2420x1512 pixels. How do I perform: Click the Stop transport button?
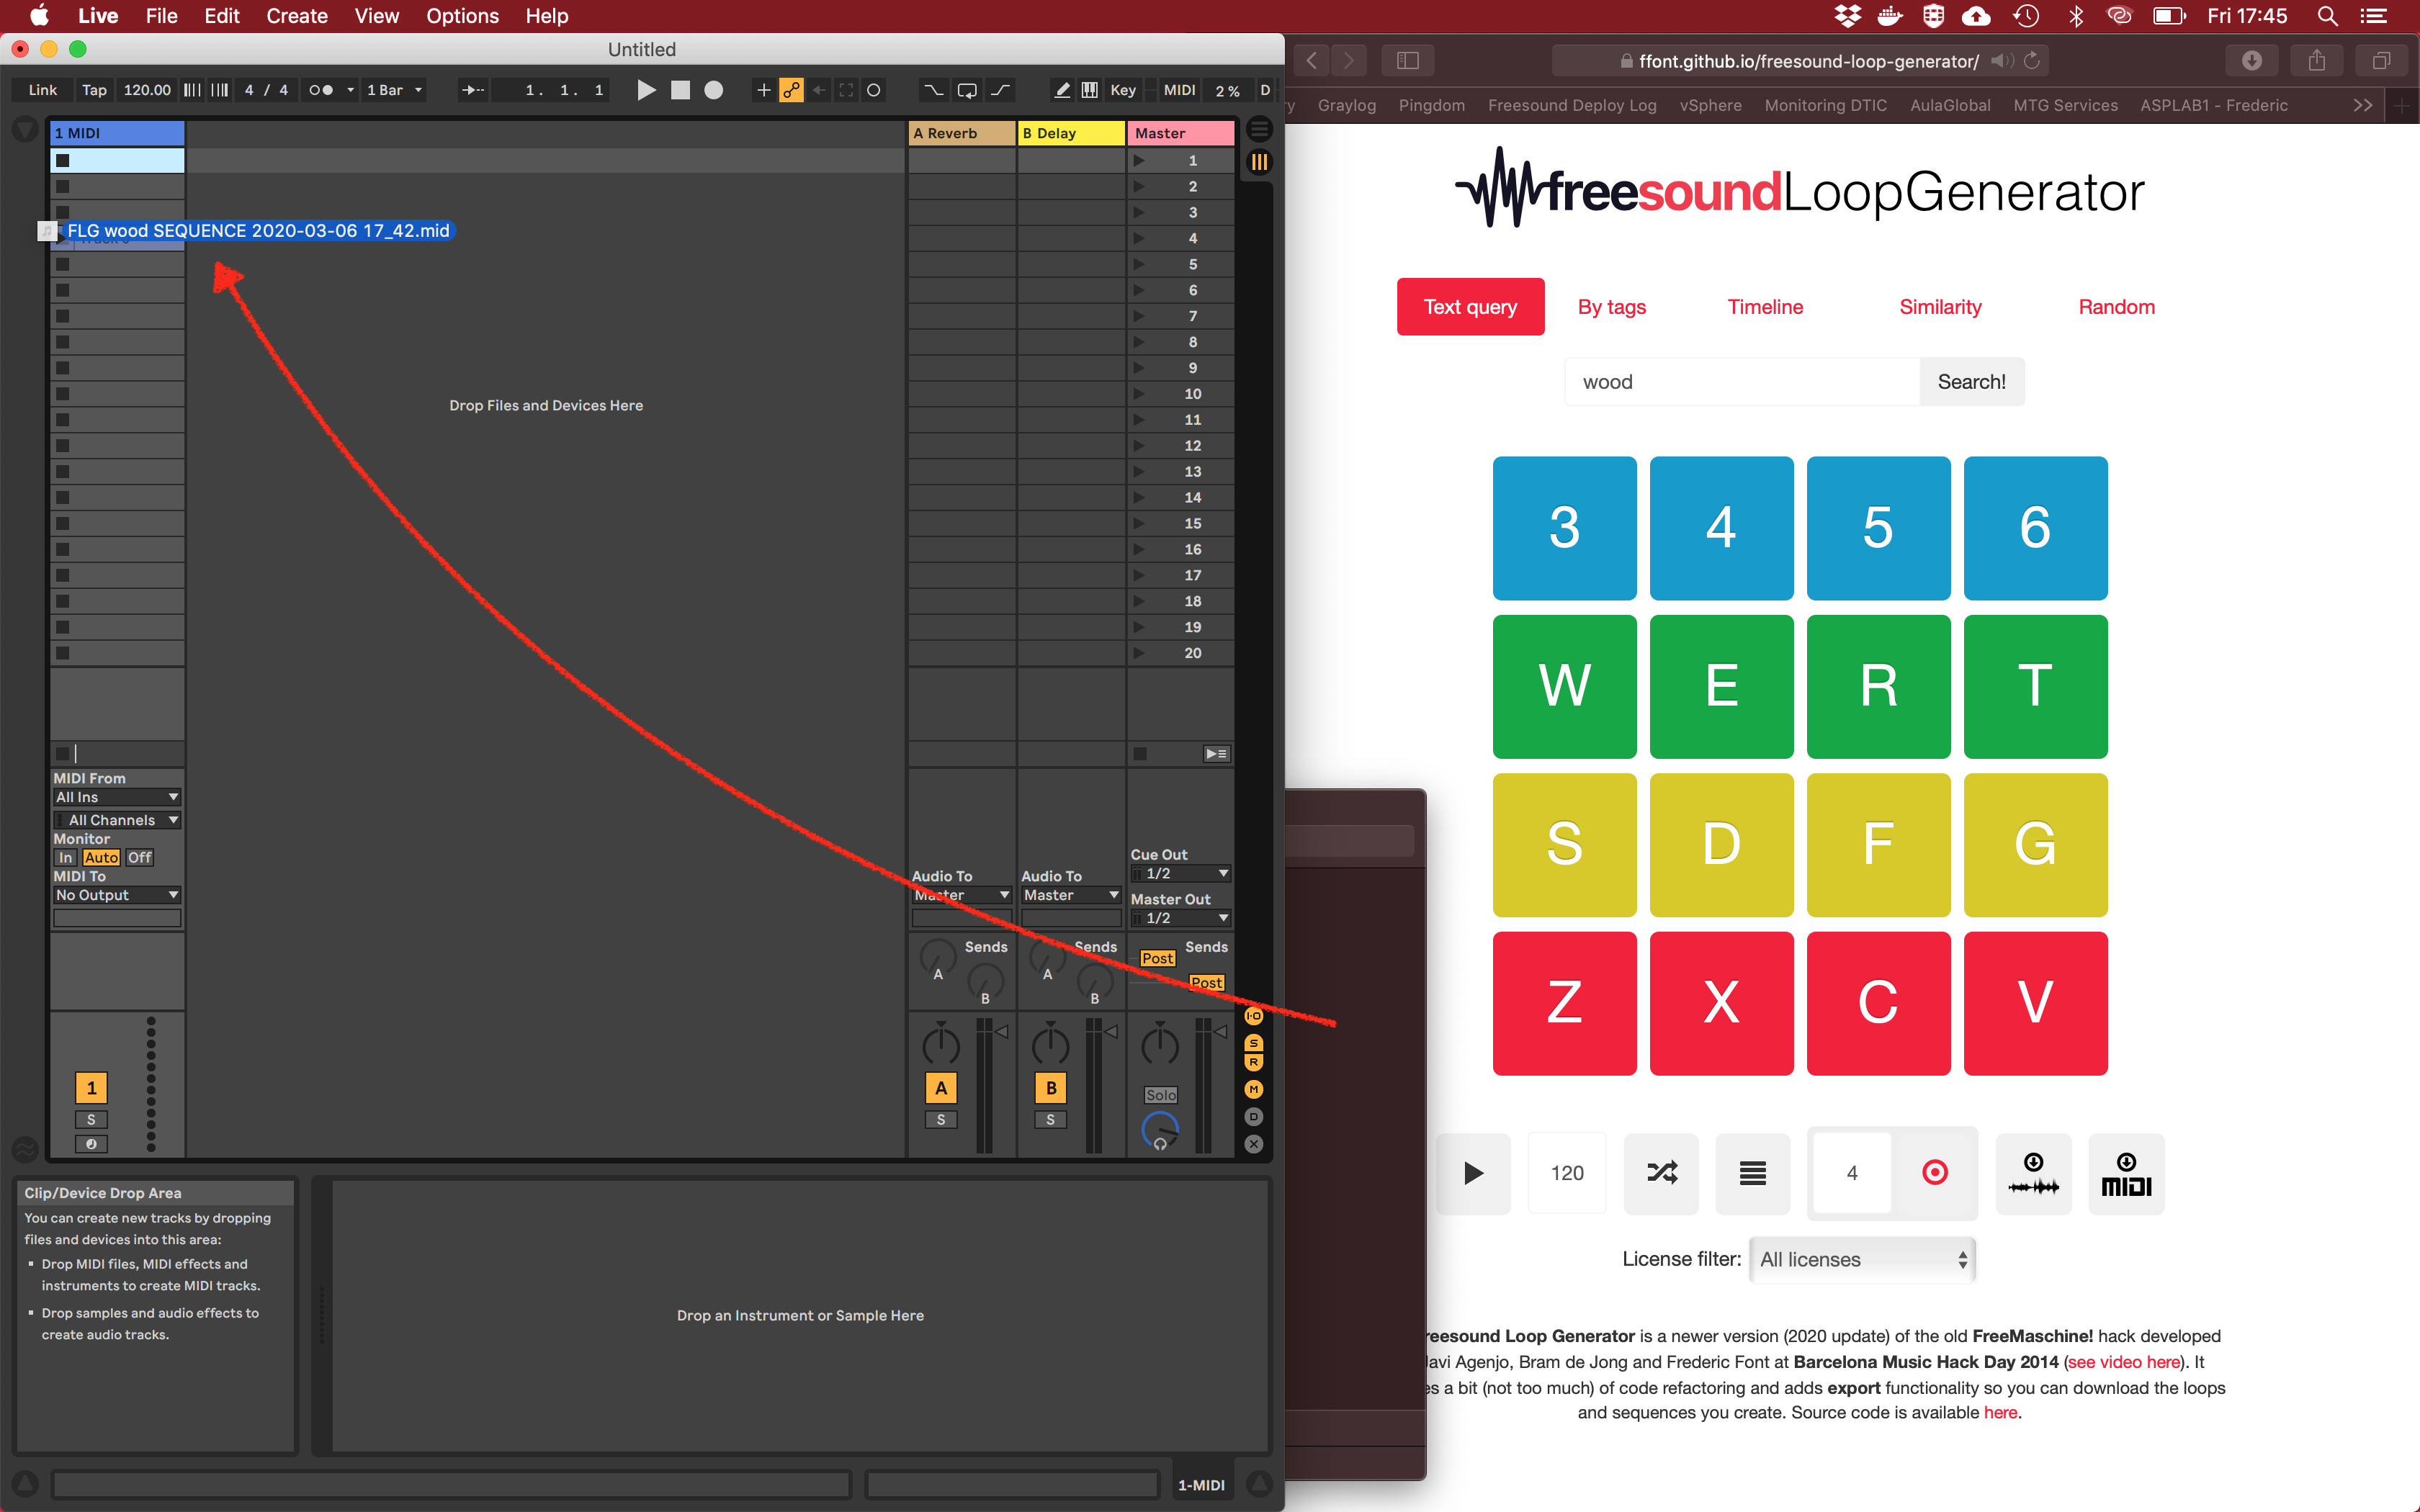680,90
